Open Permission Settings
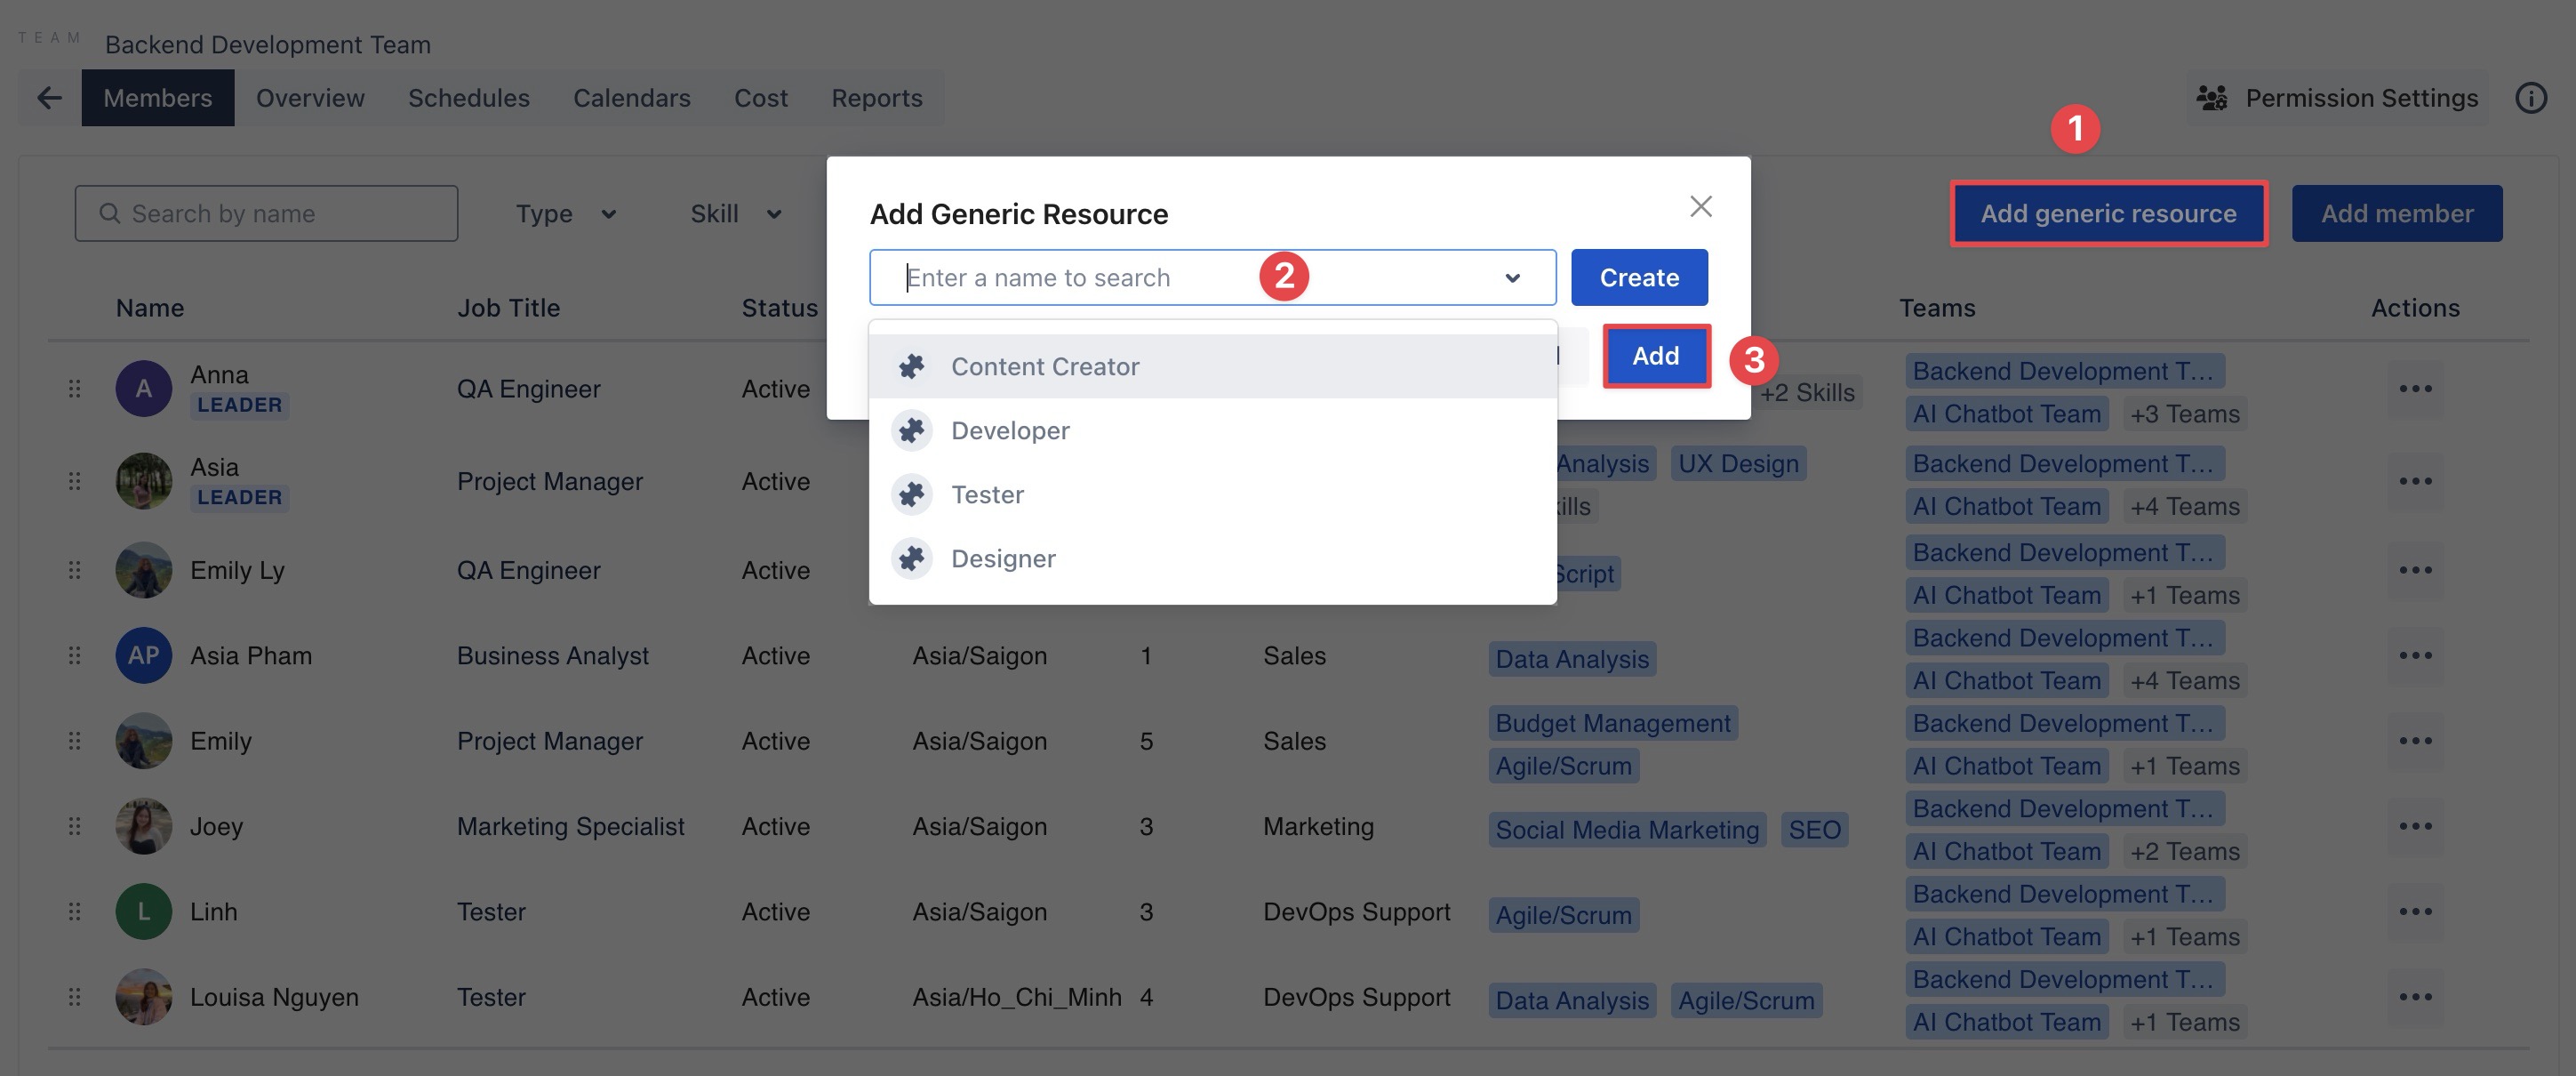The image size is (2576, 1076). click(x=2336, y=98)
